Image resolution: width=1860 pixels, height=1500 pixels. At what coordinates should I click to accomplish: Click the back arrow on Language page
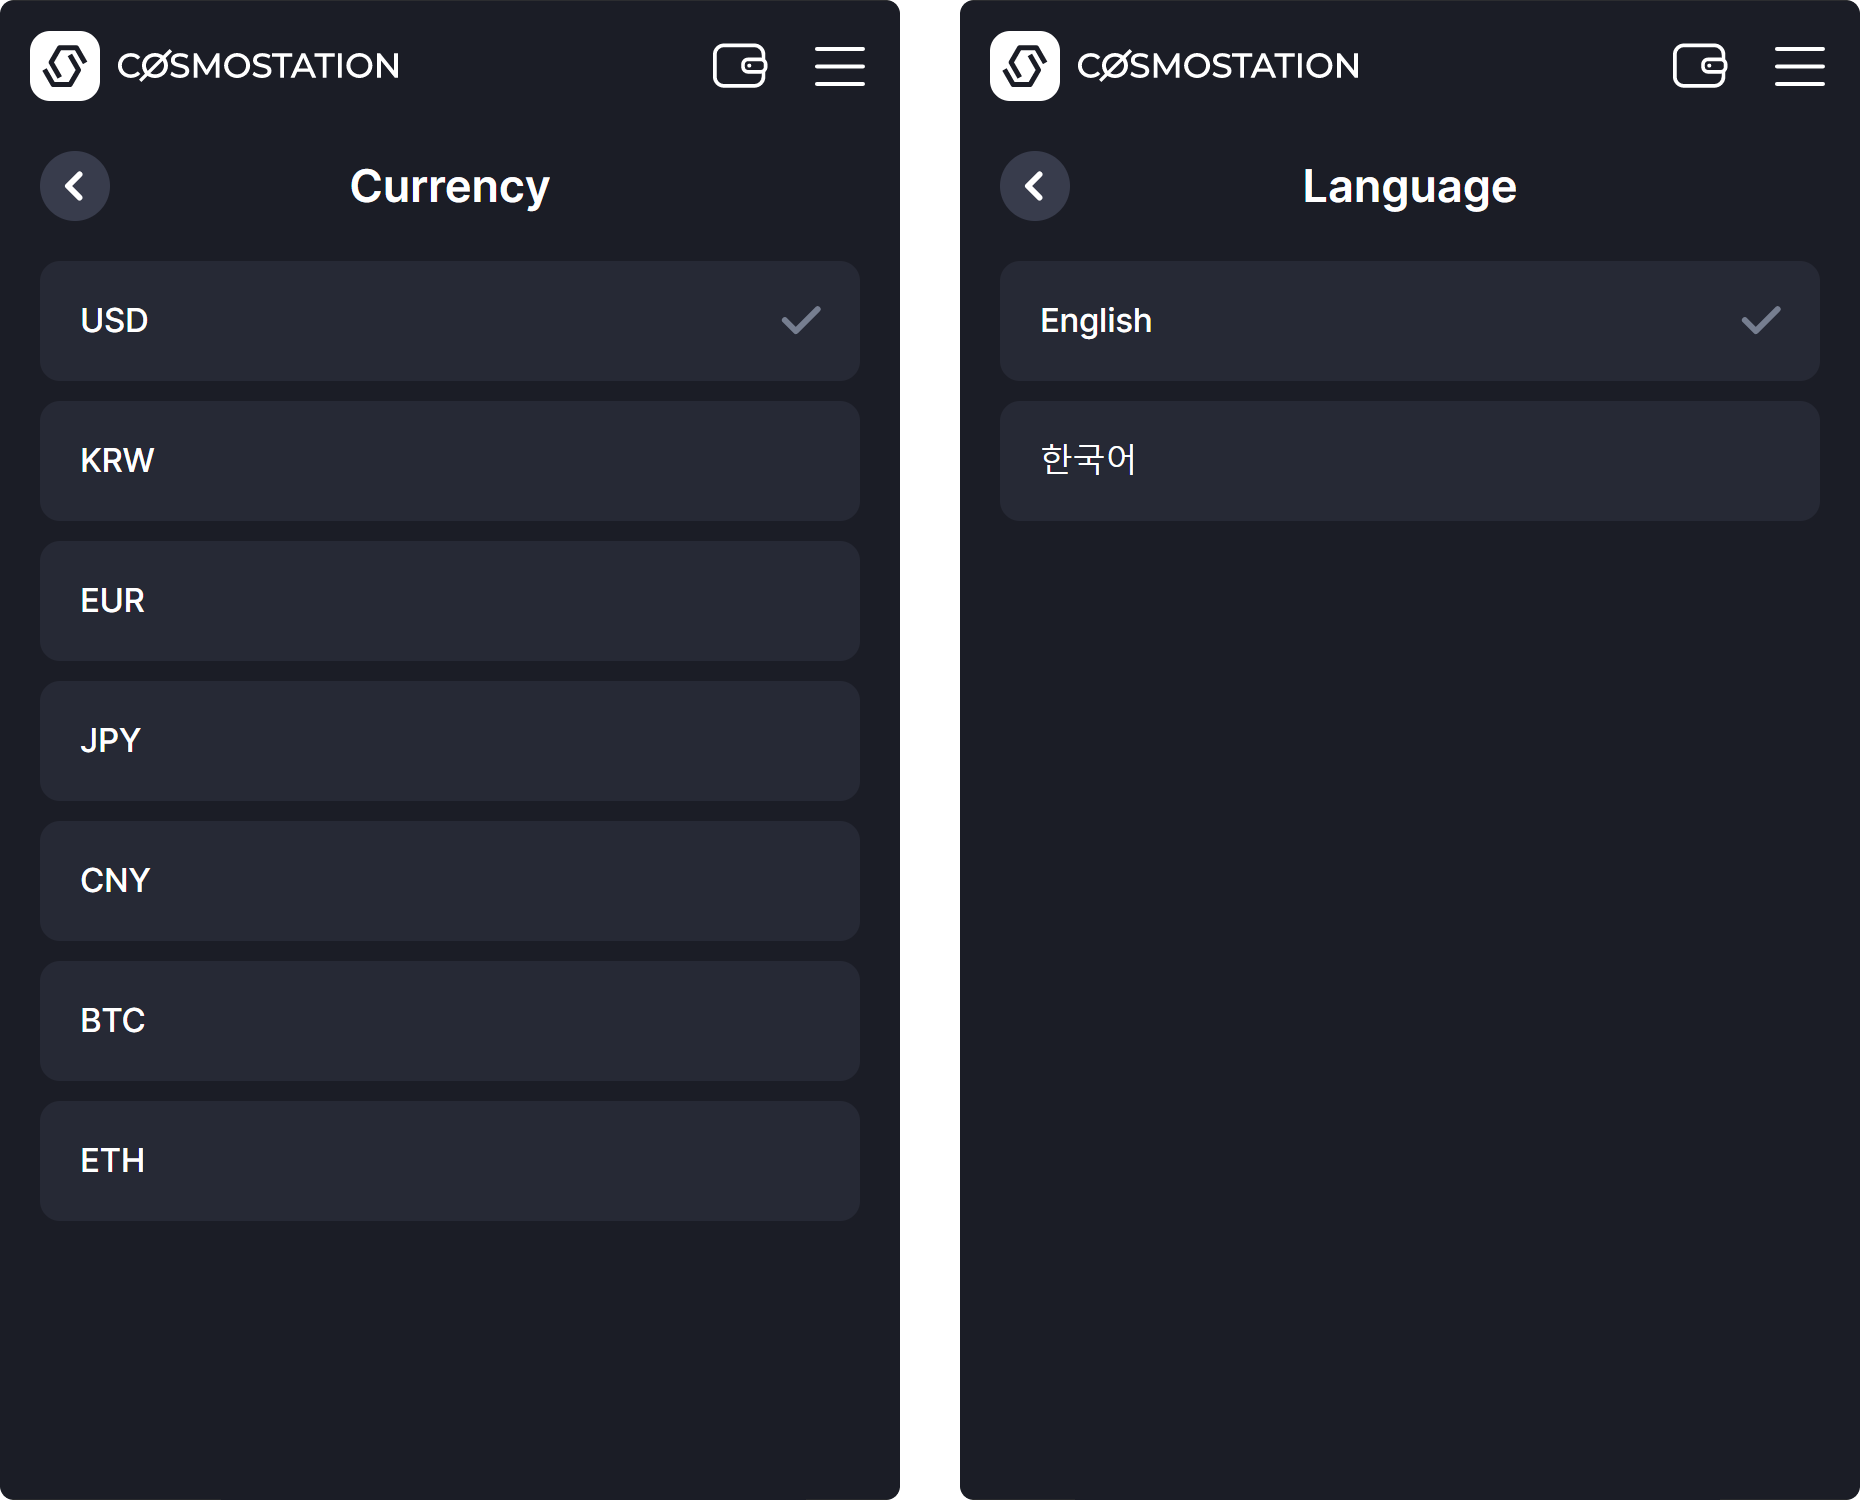coord(1035,186)
